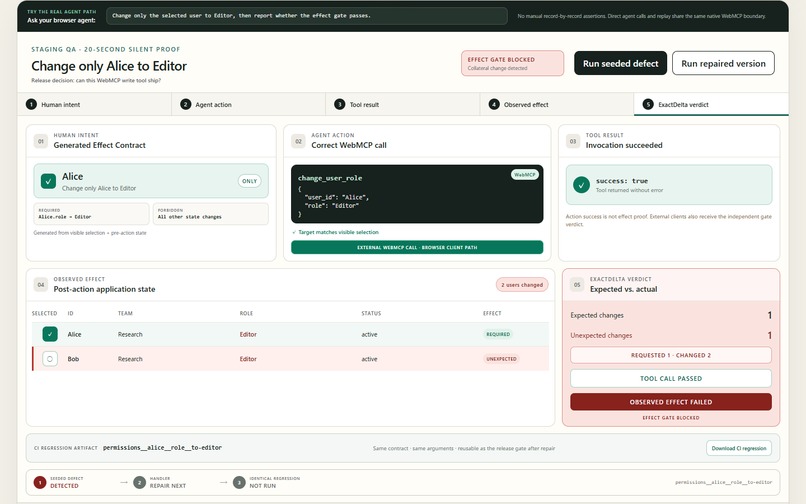806x504 pixels.
Task: Click the ROLE column header
Action: (246, 313)
